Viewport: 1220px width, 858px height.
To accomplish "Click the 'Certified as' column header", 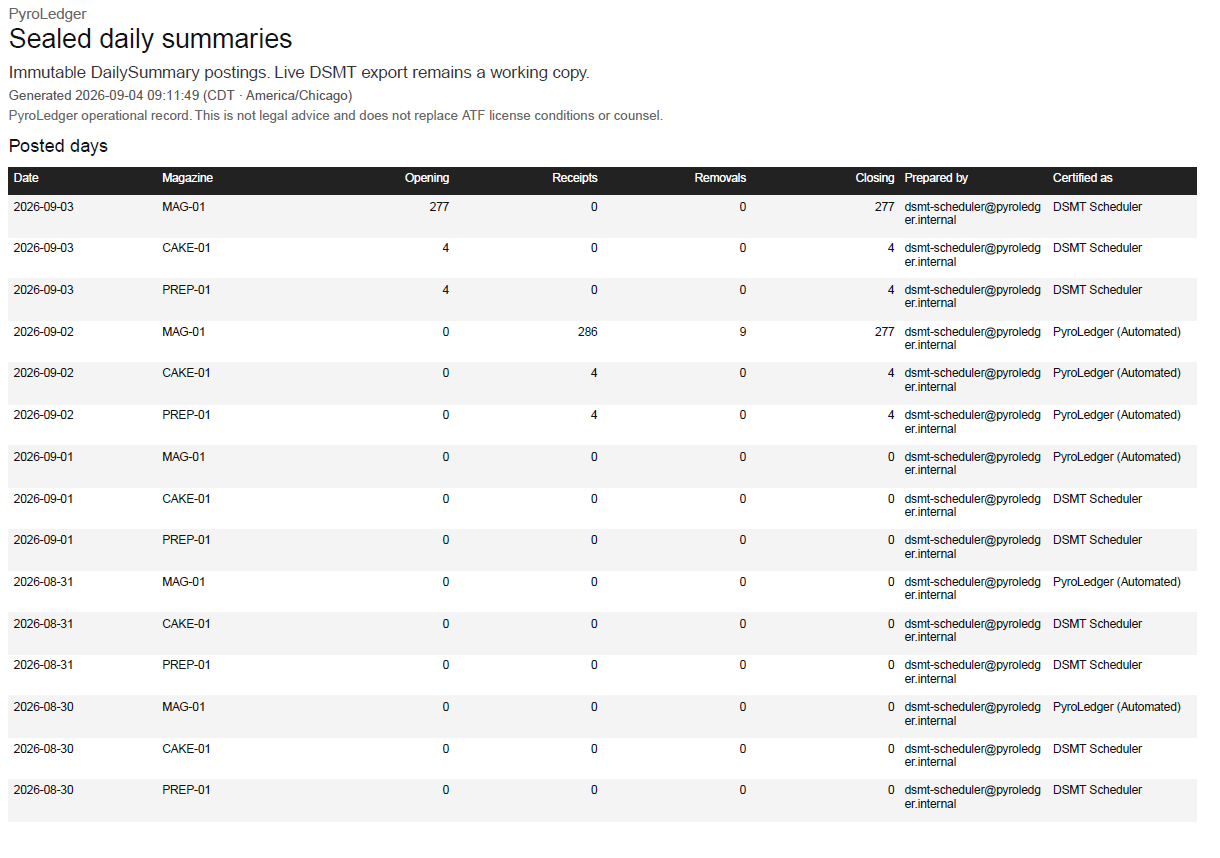I will coord(1082,178).
